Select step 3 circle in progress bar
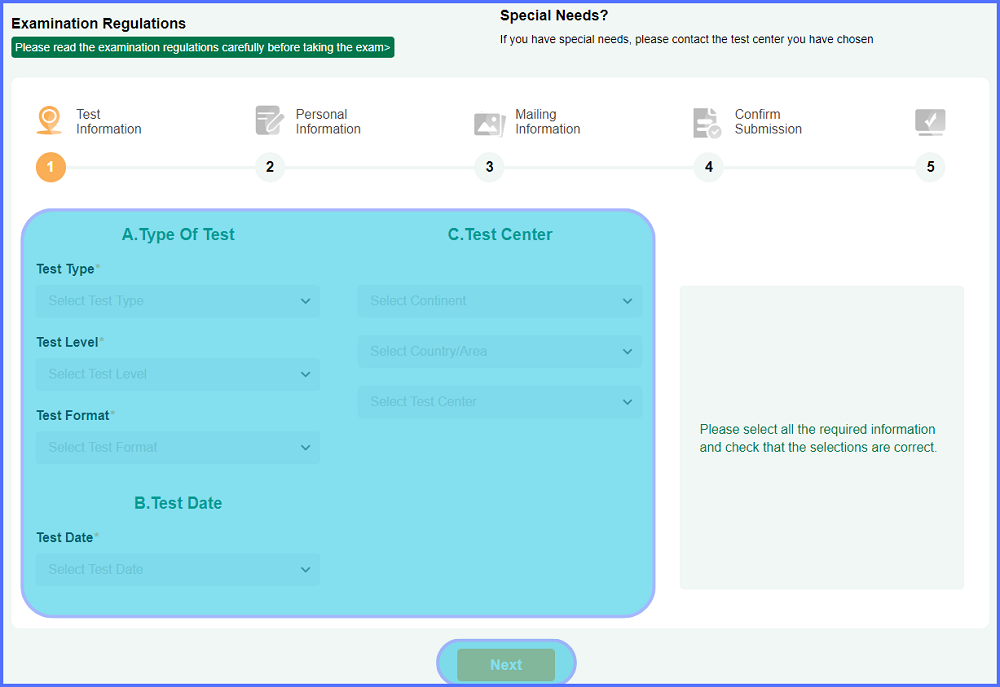Viewport: 1000px width, 687px height. pos(489,167)
